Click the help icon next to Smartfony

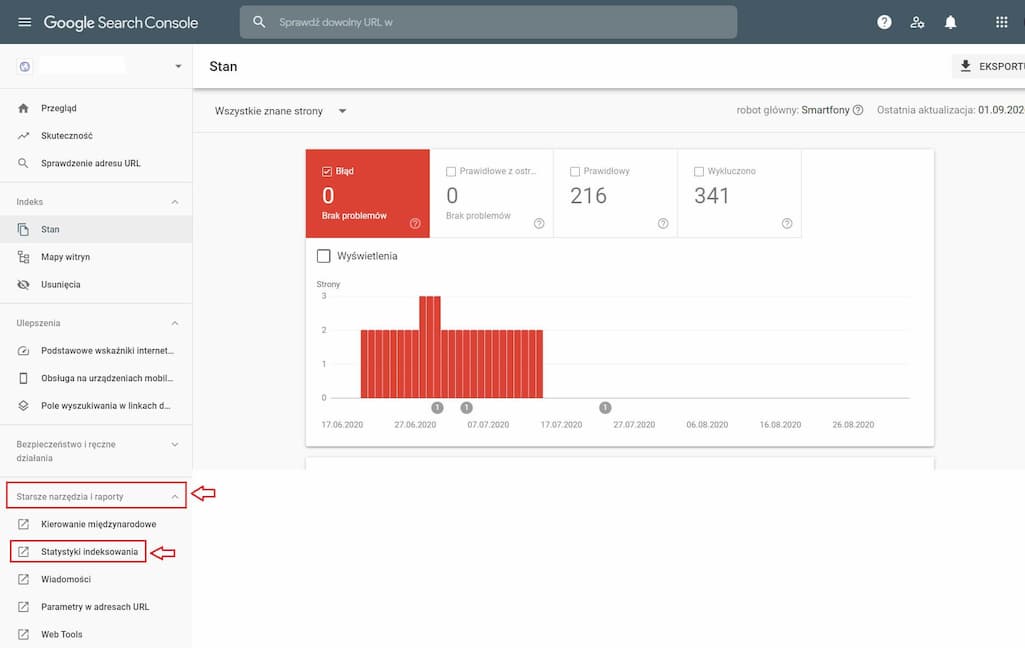858,111
